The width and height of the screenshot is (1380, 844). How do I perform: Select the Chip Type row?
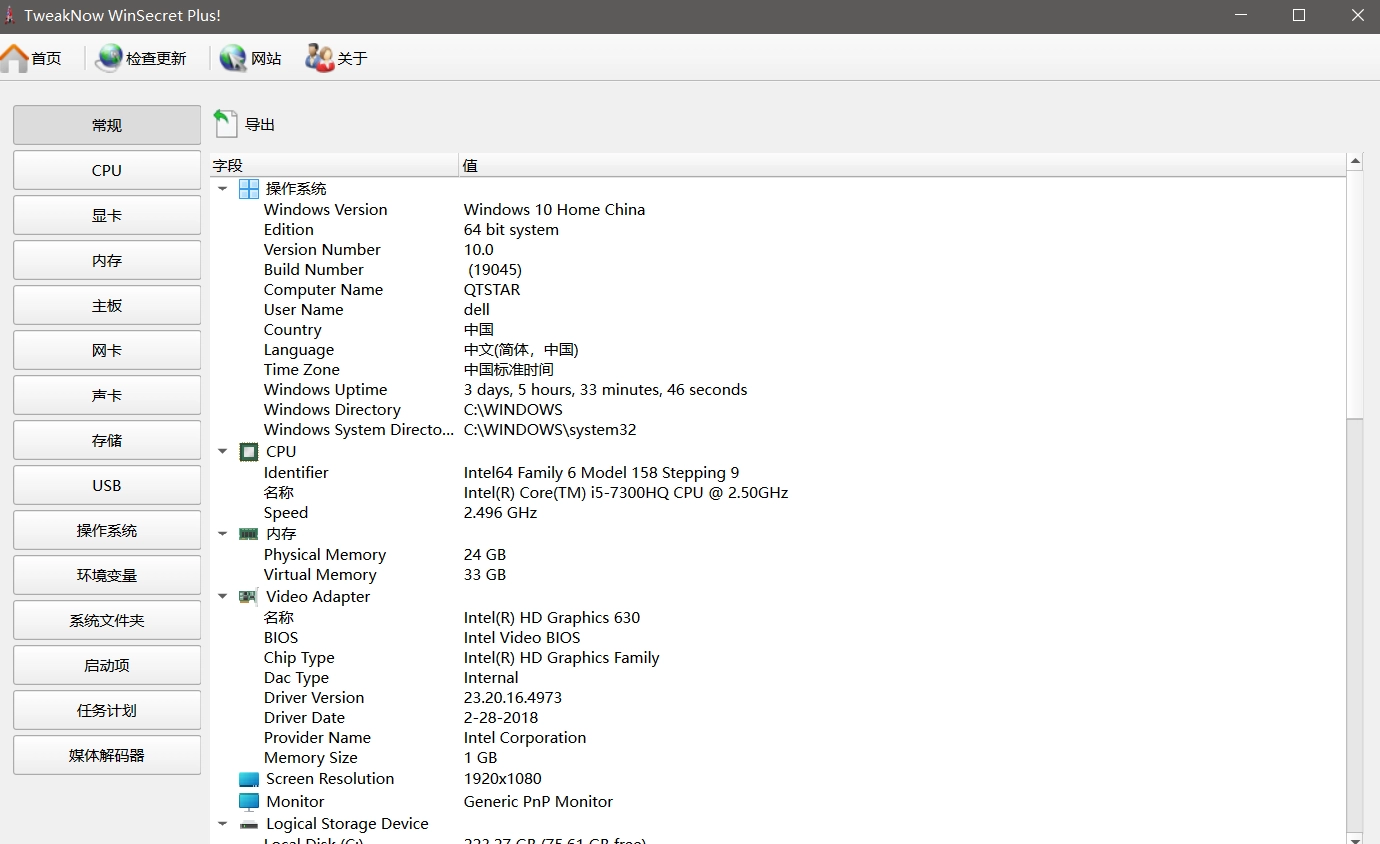(778, 658)
